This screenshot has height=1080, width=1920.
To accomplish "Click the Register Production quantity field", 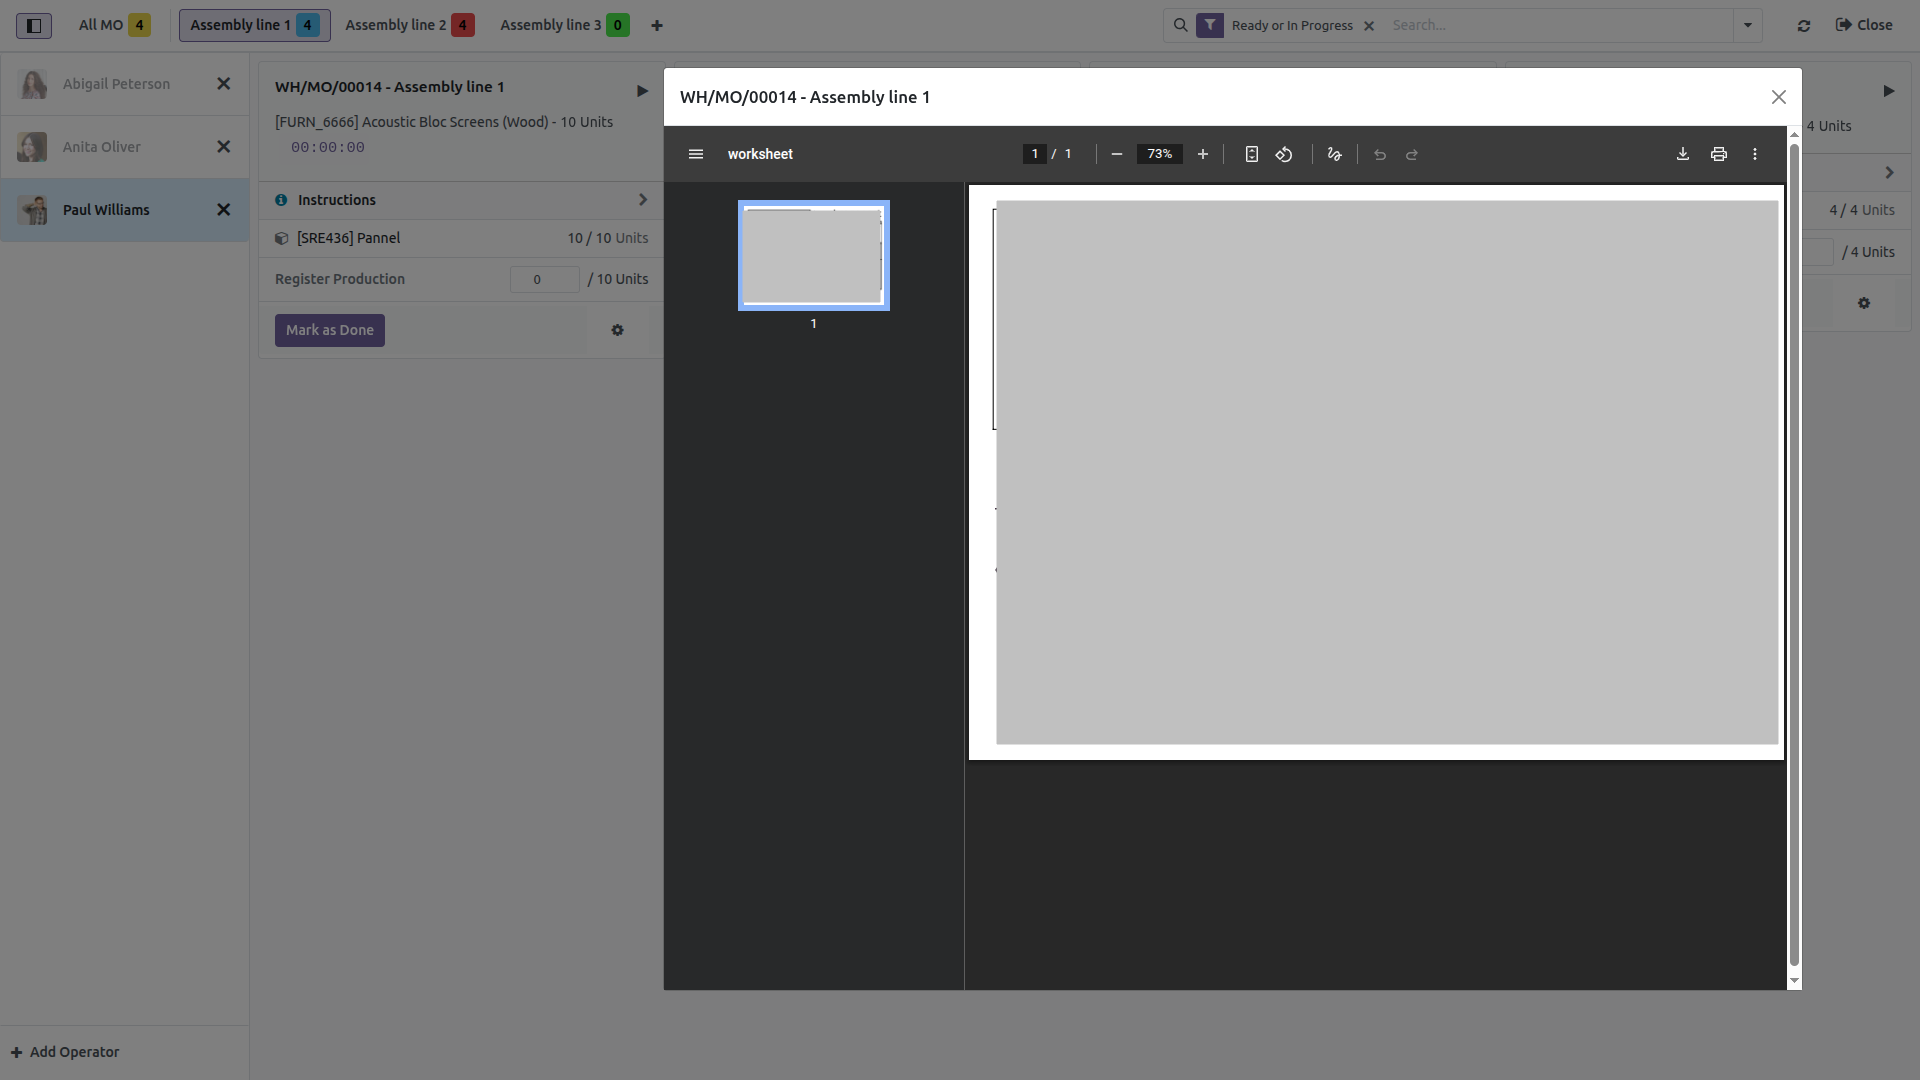I will point(544,279).
